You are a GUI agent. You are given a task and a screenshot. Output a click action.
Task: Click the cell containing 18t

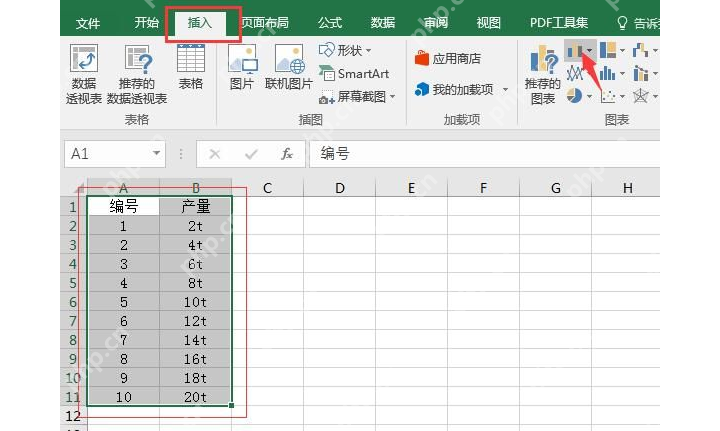(196, 378)
